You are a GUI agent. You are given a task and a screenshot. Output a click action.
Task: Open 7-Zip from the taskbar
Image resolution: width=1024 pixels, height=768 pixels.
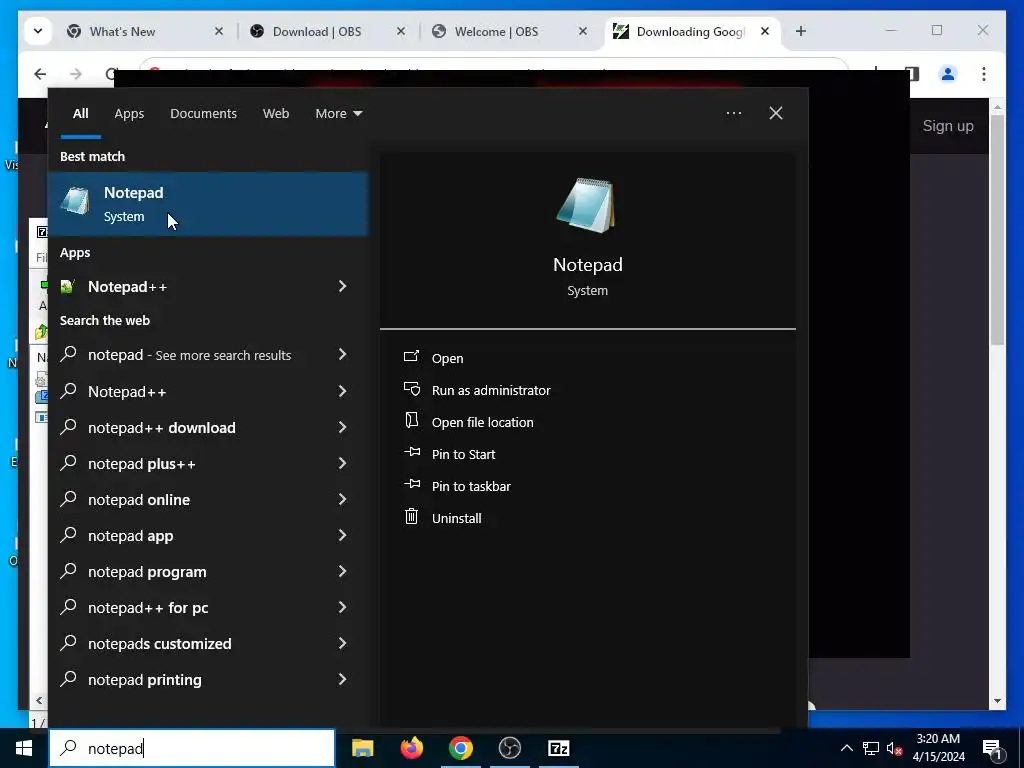tap(558, 748)
